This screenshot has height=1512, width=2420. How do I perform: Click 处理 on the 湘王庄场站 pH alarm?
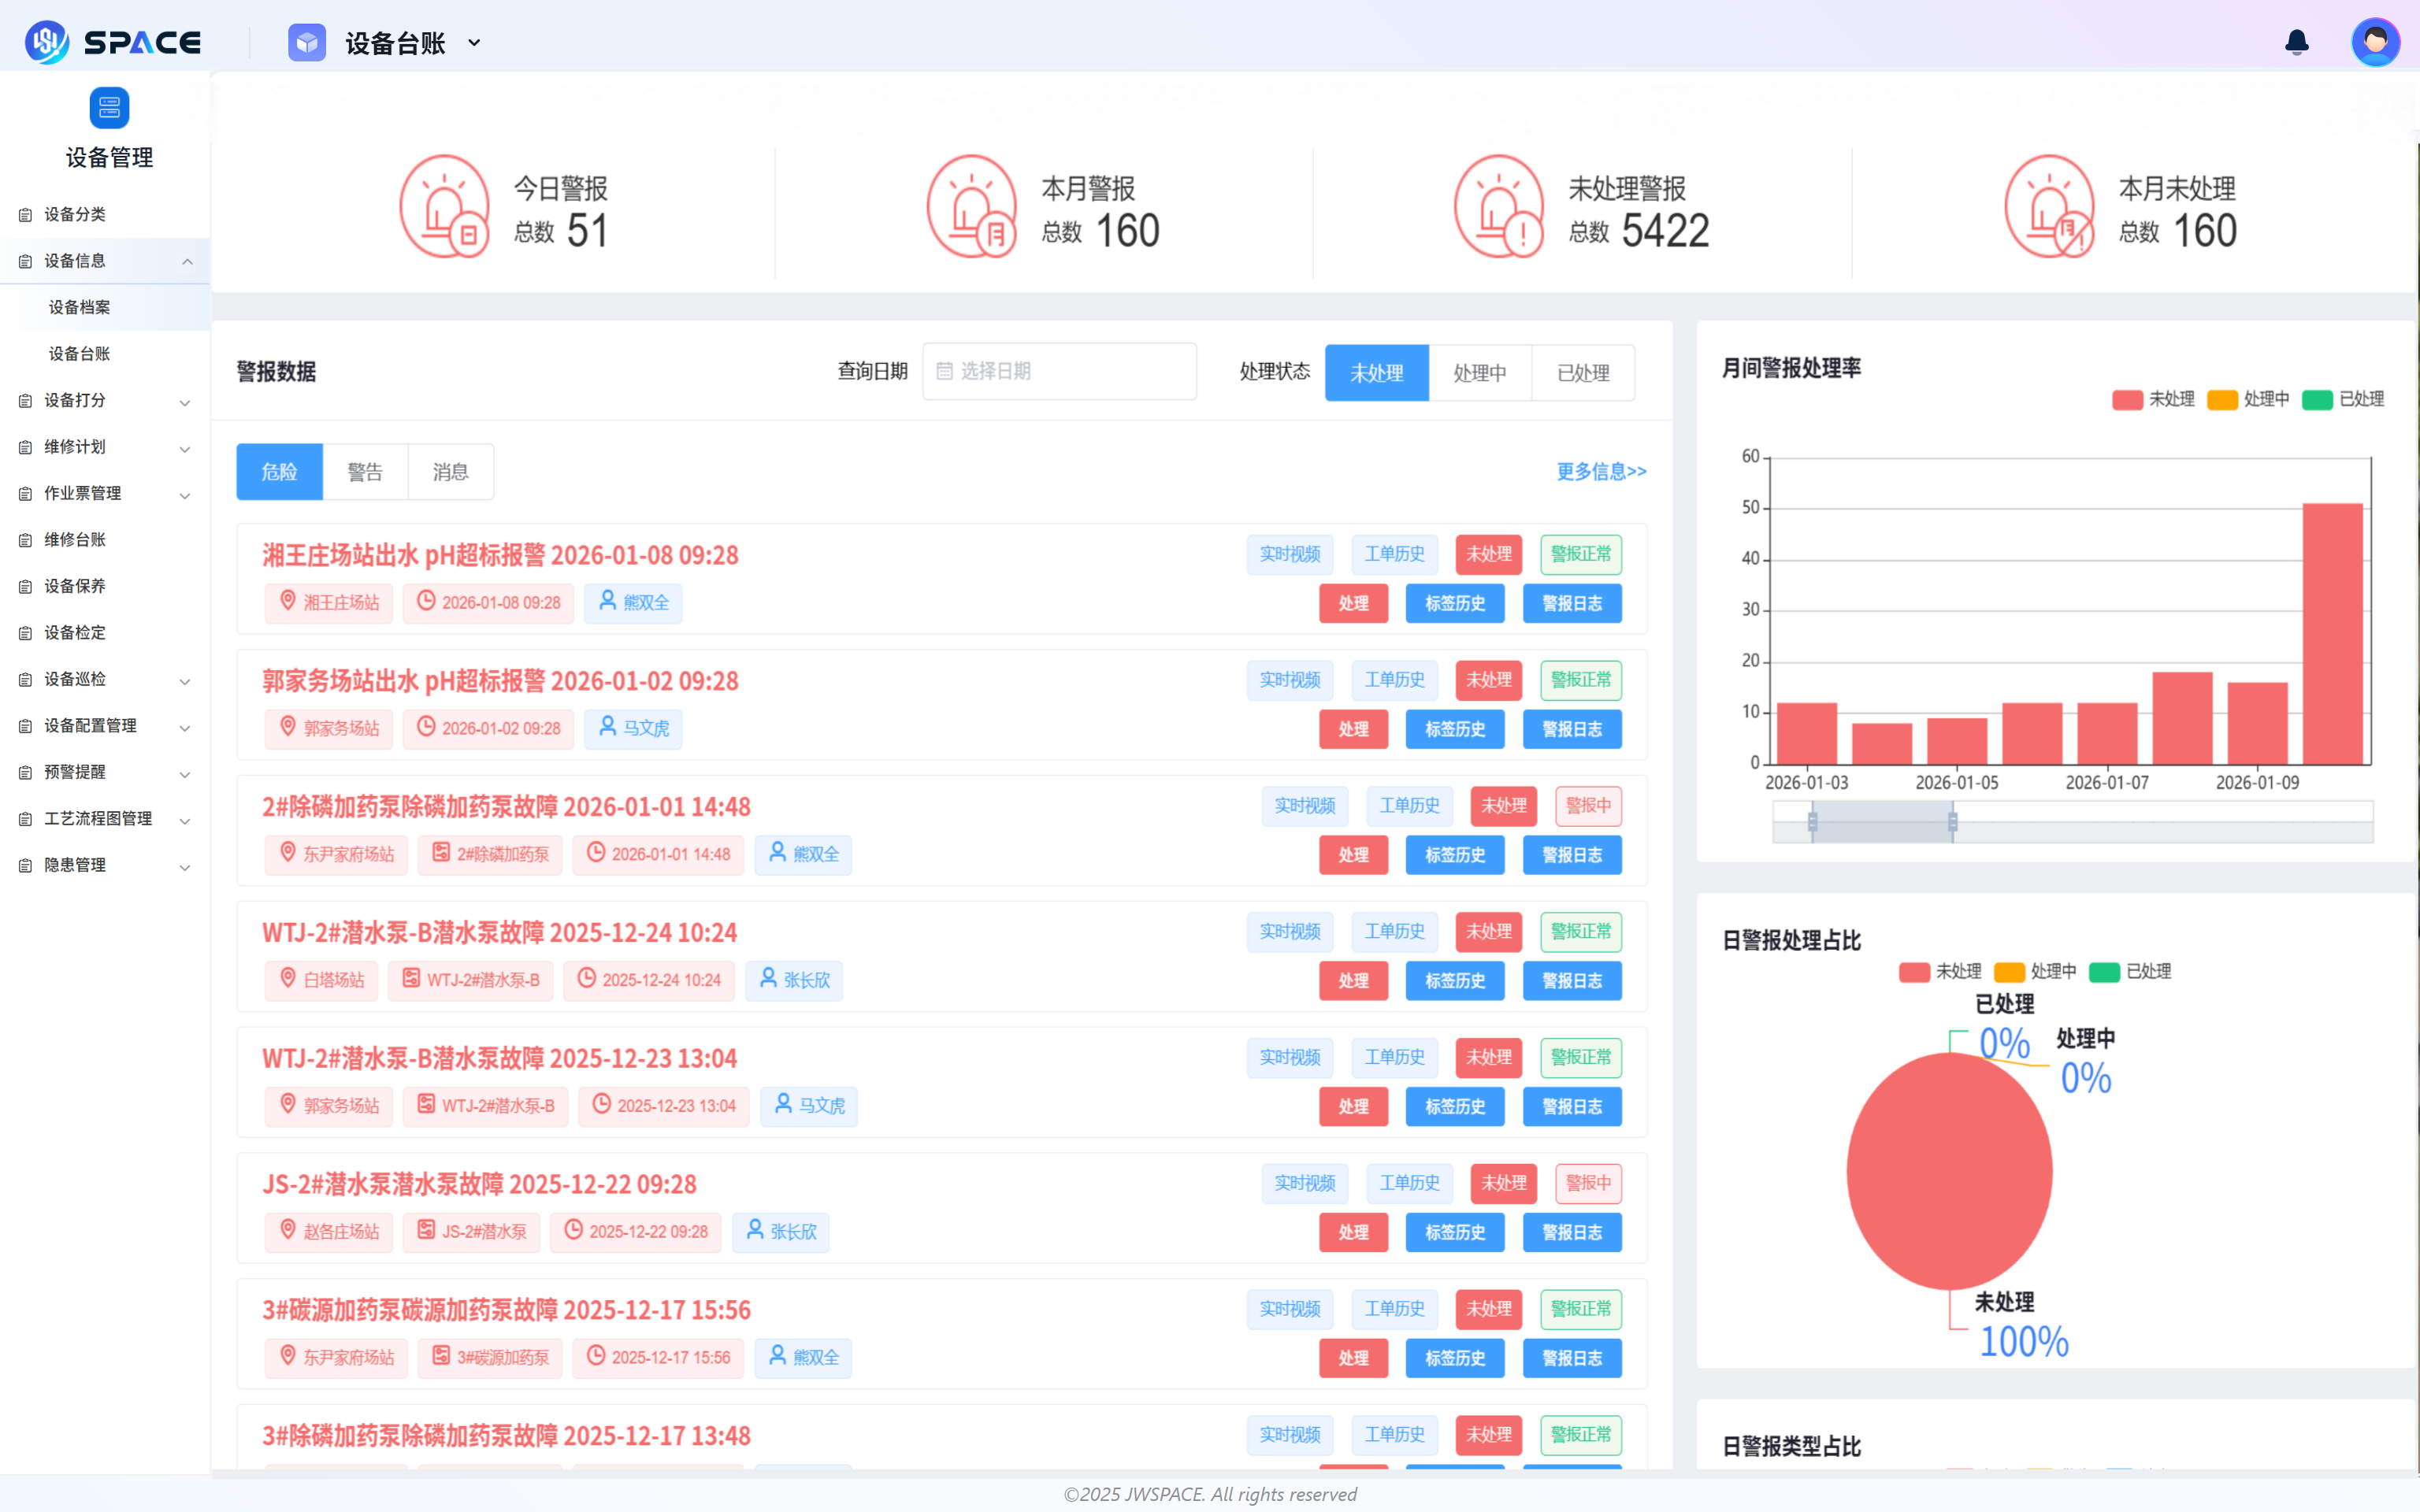point(1354,603)
